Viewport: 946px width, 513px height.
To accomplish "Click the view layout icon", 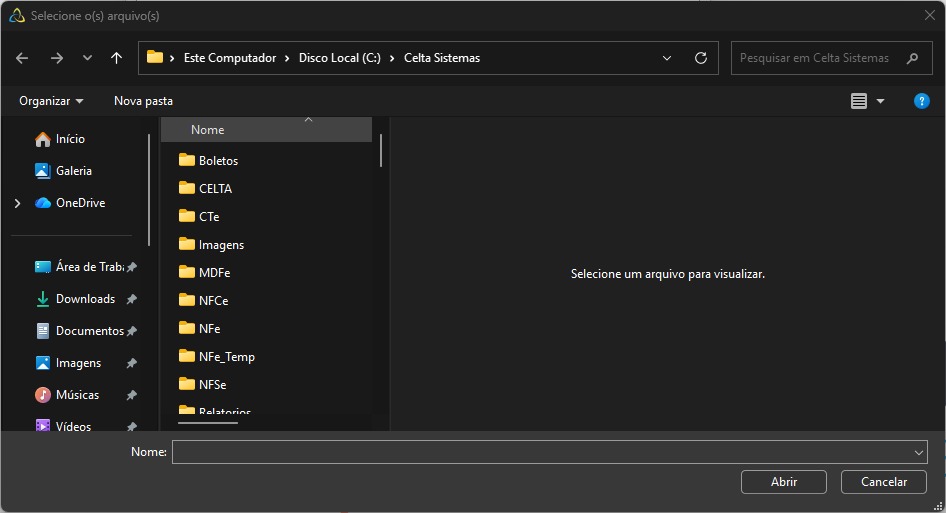I will (x=858, y=101).
